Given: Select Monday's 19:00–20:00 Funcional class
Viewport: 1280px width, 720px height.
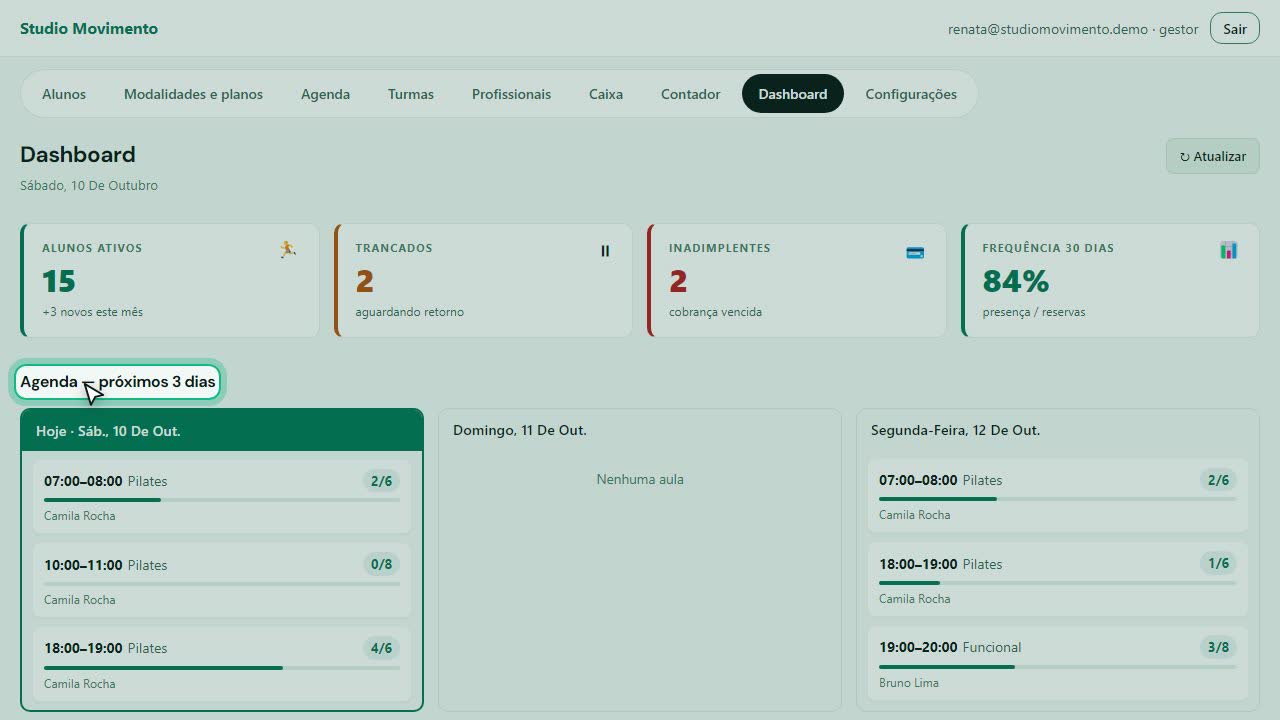Looking at the screenshot, I should pos(1057,663).
